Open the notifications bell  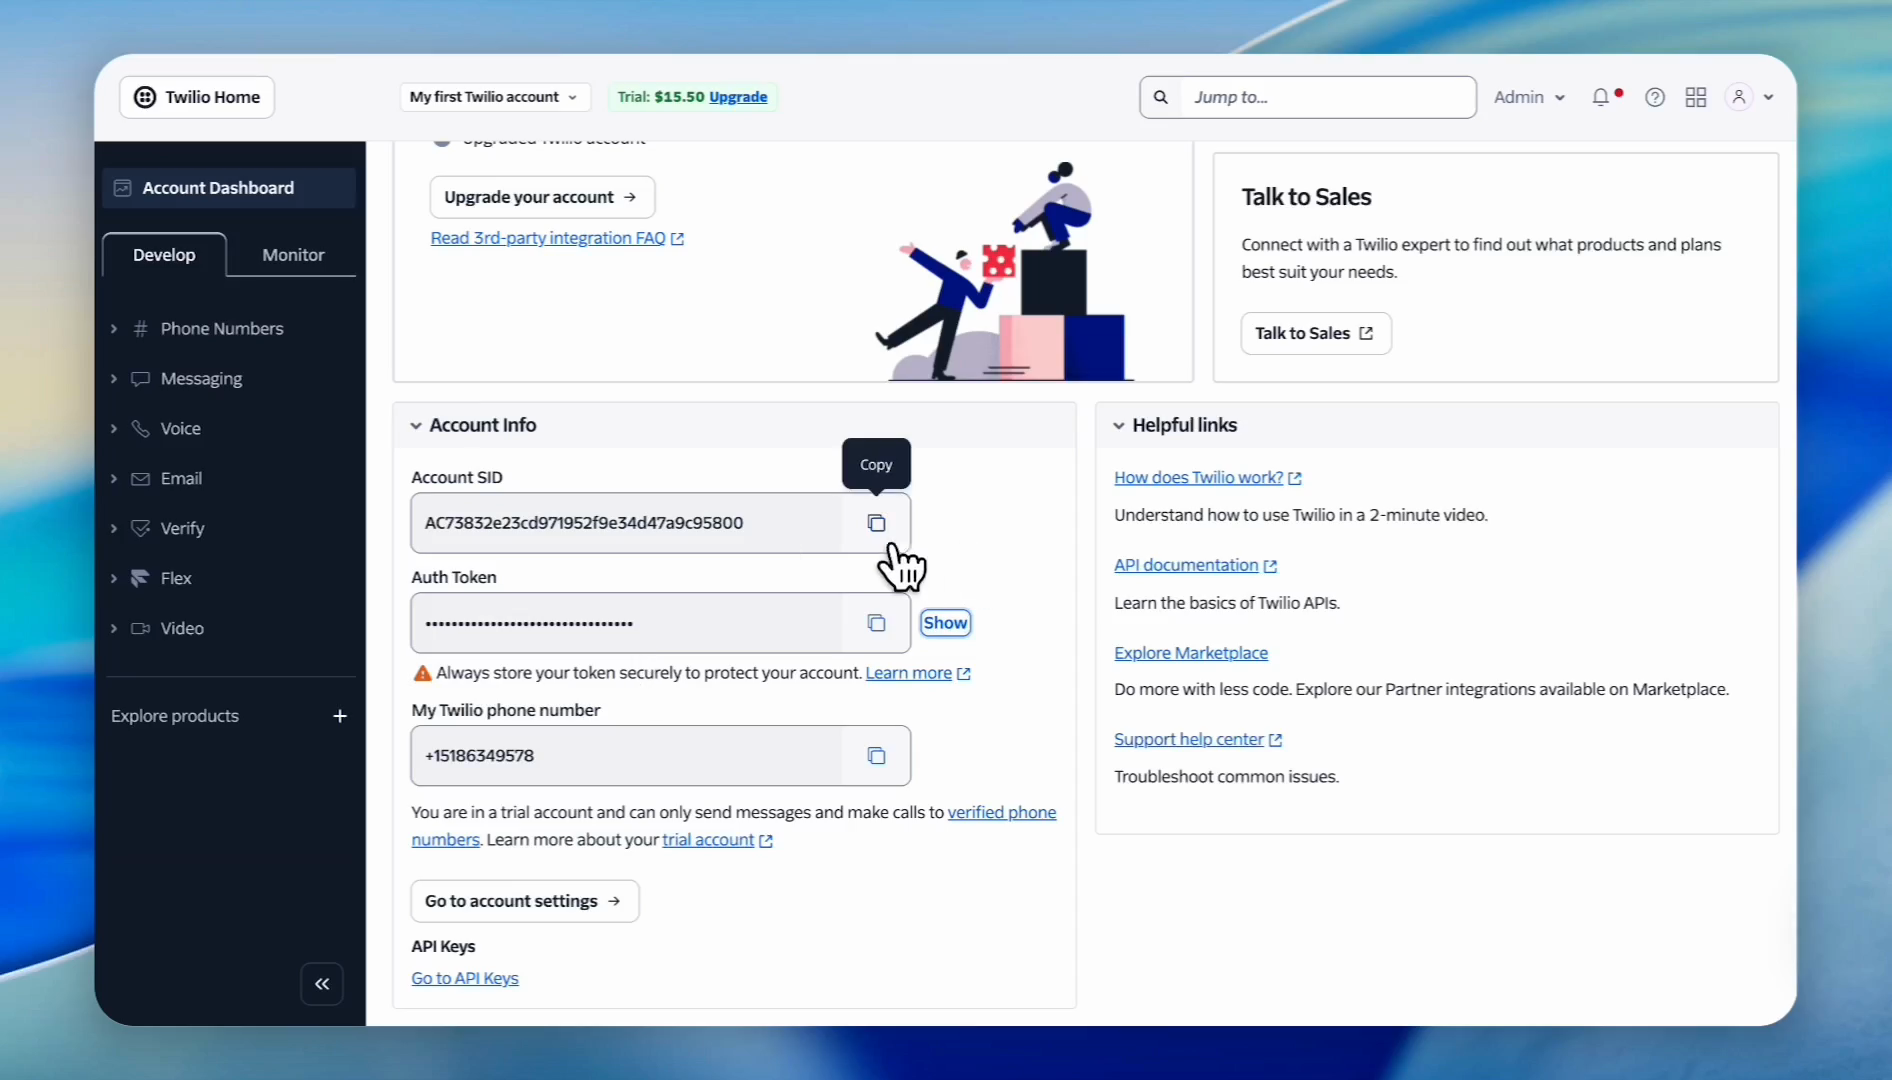1601,97
